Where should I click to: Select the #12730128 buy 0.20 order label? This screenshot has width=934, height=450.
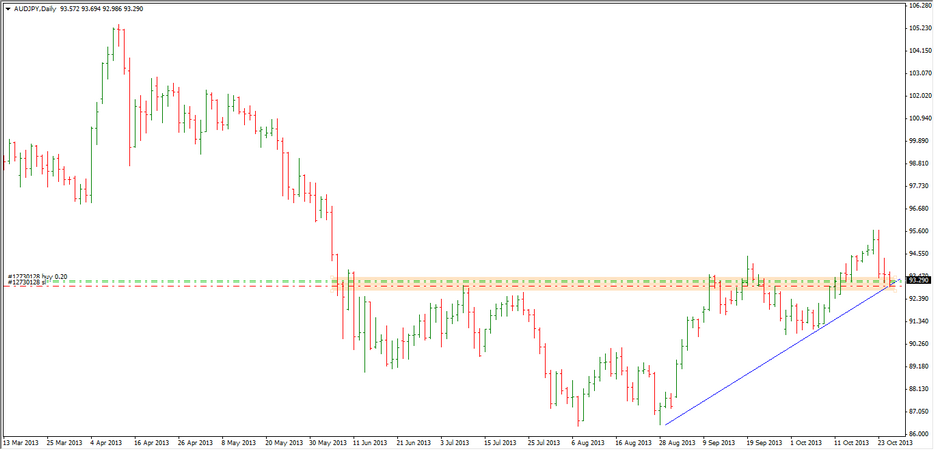pos(38,276)
